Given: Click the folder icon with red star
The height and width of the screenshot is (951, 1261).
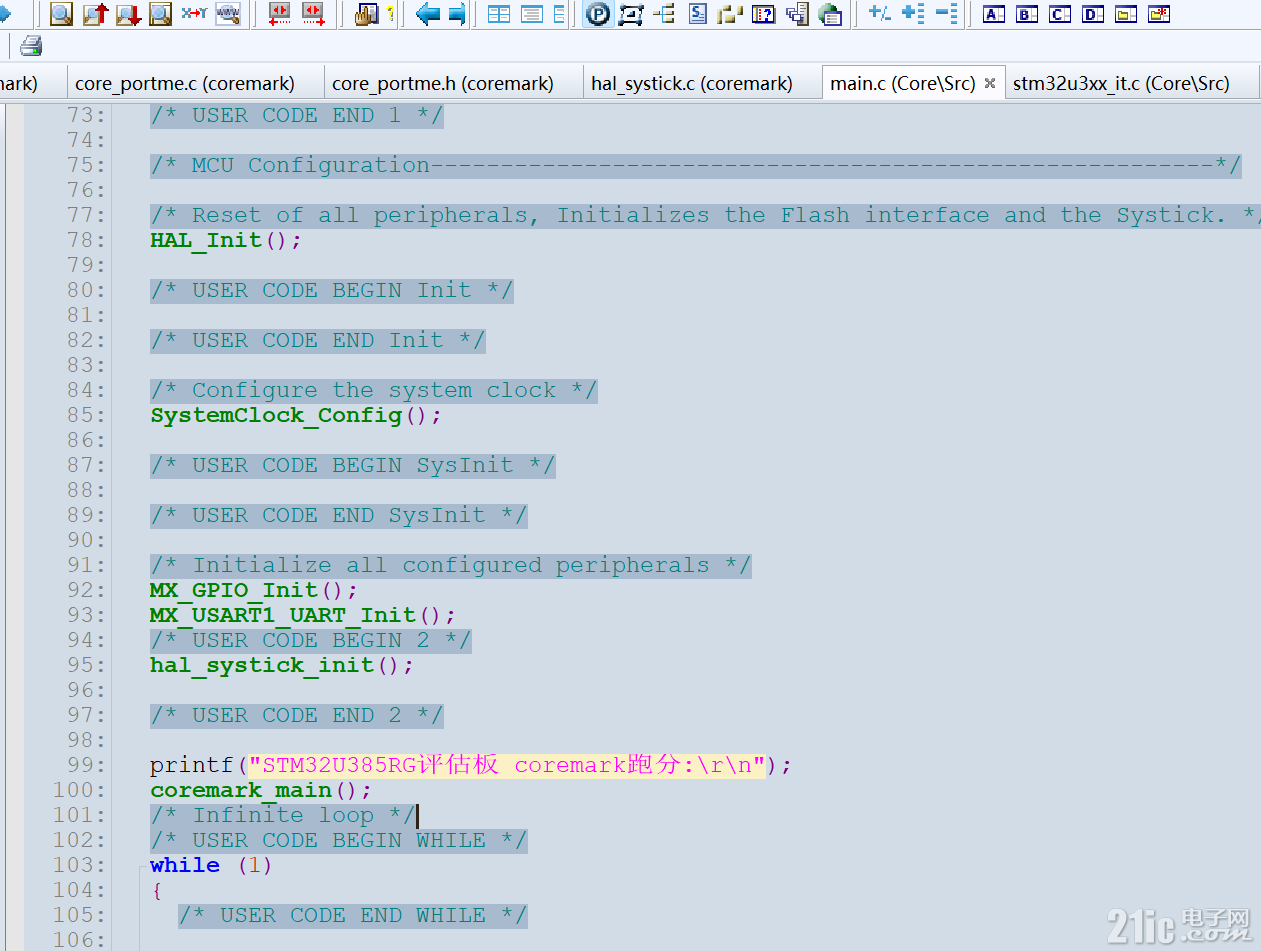Looking at the screenshot, I should (x=1159, y=14).
